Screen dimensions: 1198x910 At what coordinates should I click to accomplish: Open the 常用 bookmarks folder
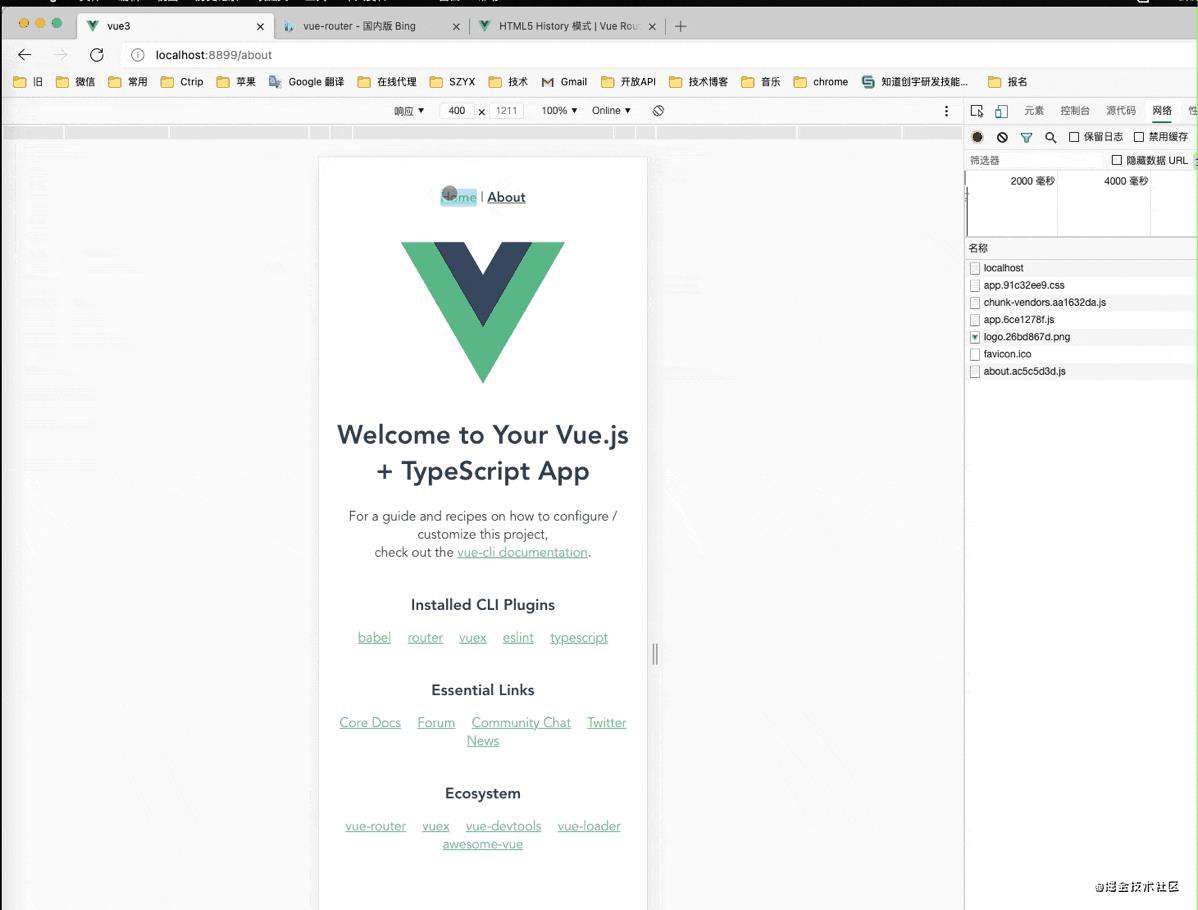(x=128, y=82)
